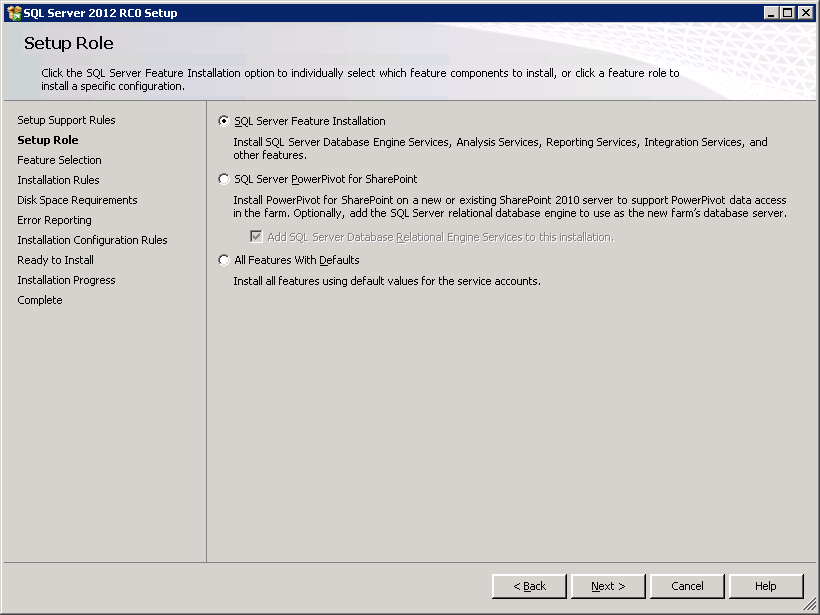
Task: Click Disk Space Requirements step
Action: click(x=77, y=200)
